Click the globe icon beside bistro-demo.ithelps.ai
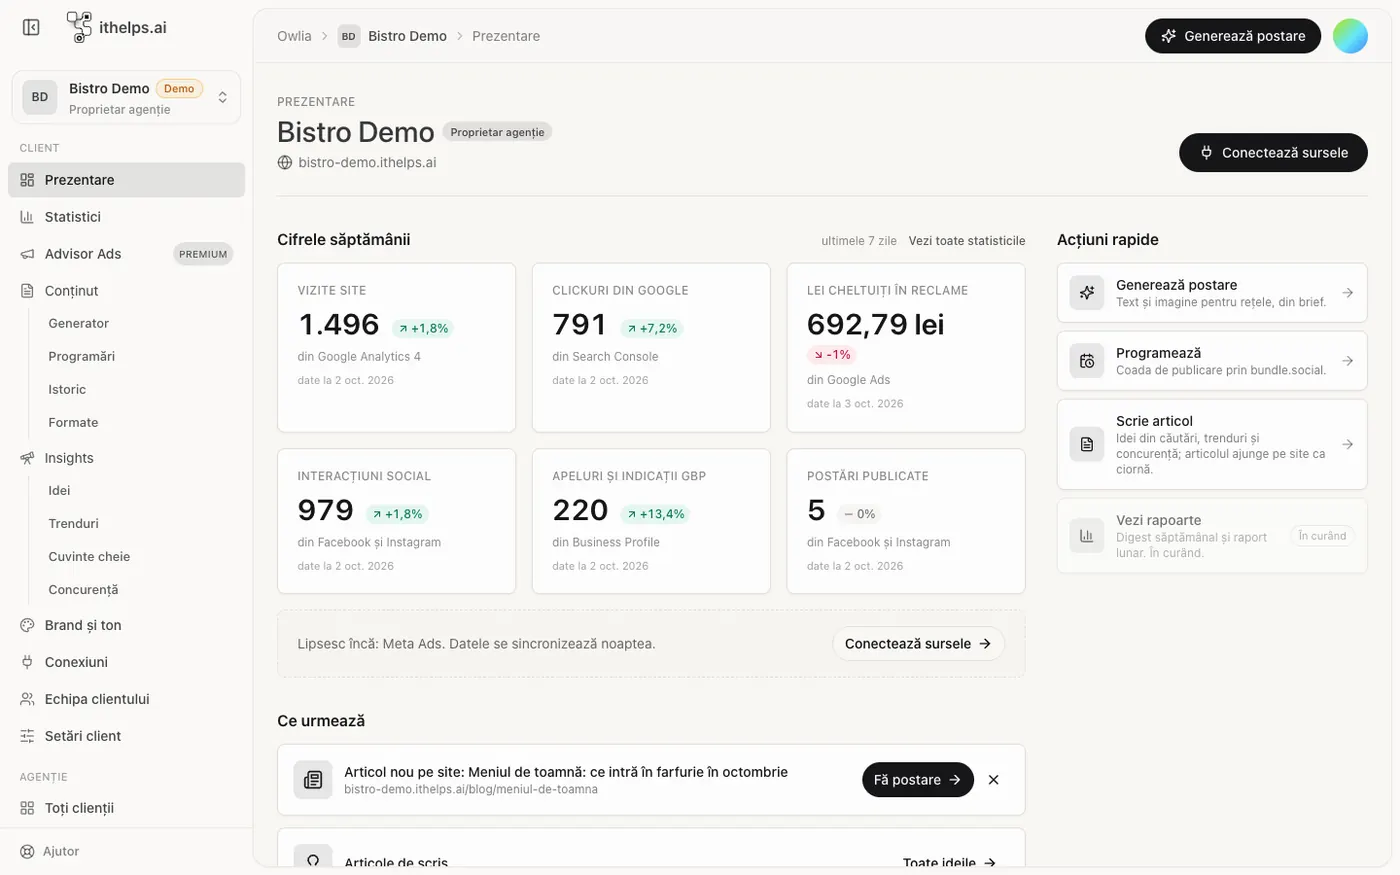 pos(285,162)
